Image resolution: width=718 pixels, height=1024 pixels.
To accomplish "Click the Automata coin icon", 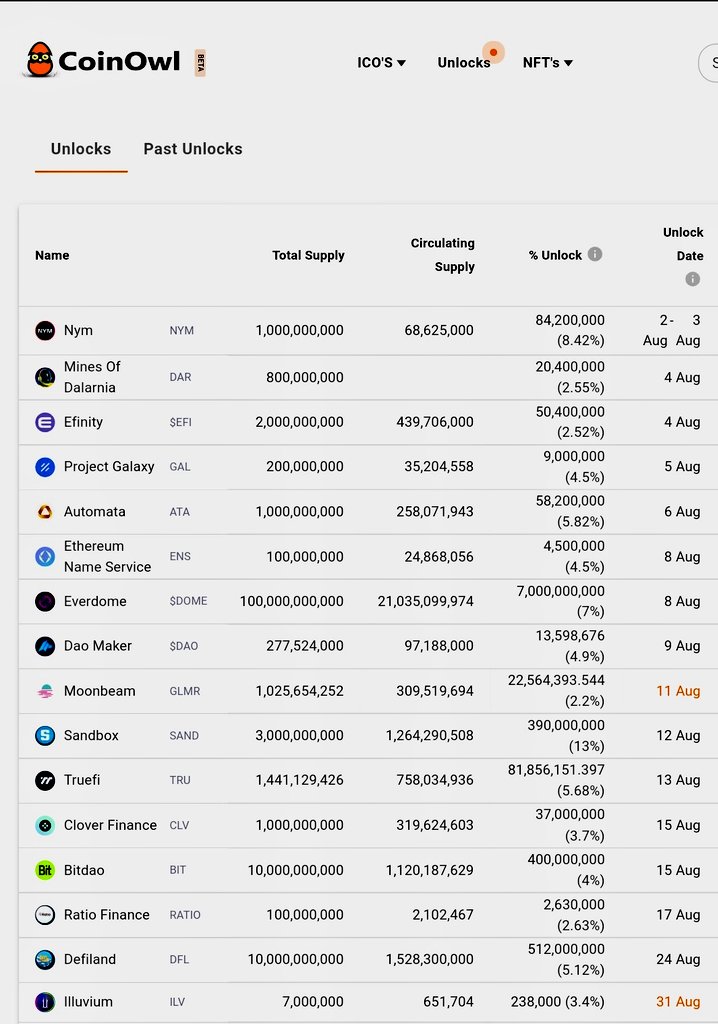I will coord(45,512).
